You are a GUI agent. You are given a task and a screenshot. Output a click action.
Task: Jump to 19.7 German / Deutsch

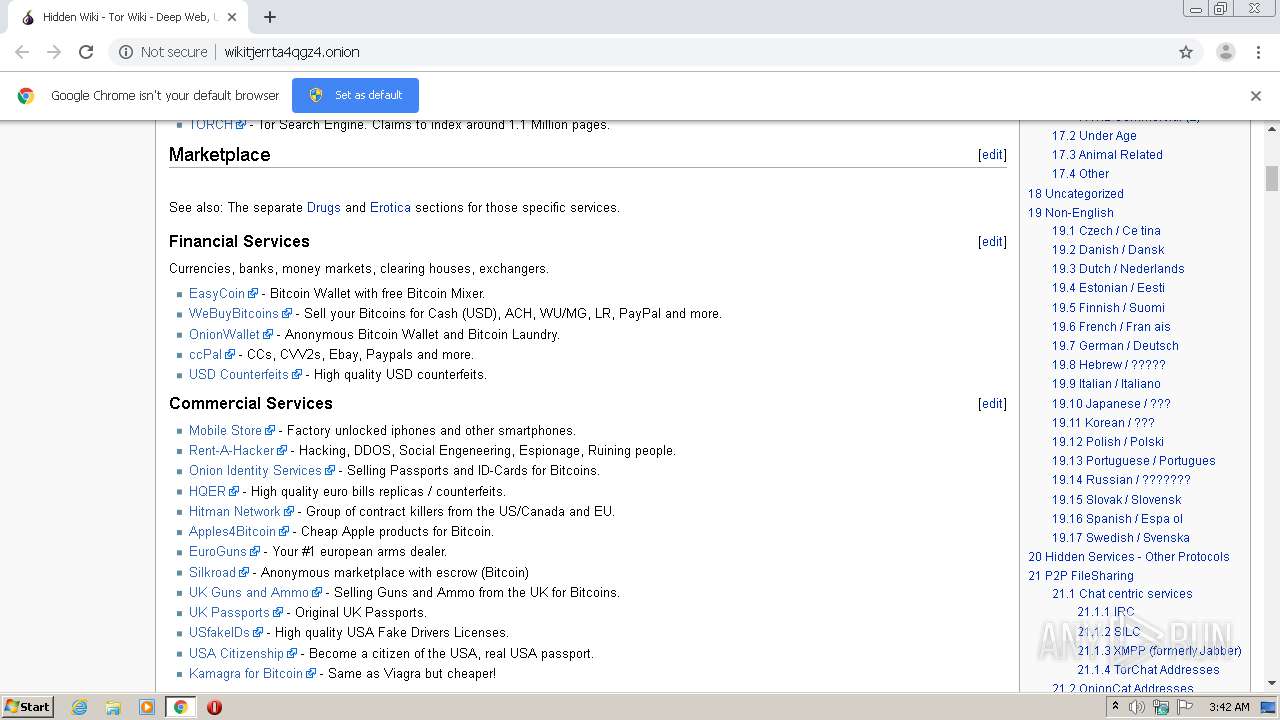(x=1115, y=346)
